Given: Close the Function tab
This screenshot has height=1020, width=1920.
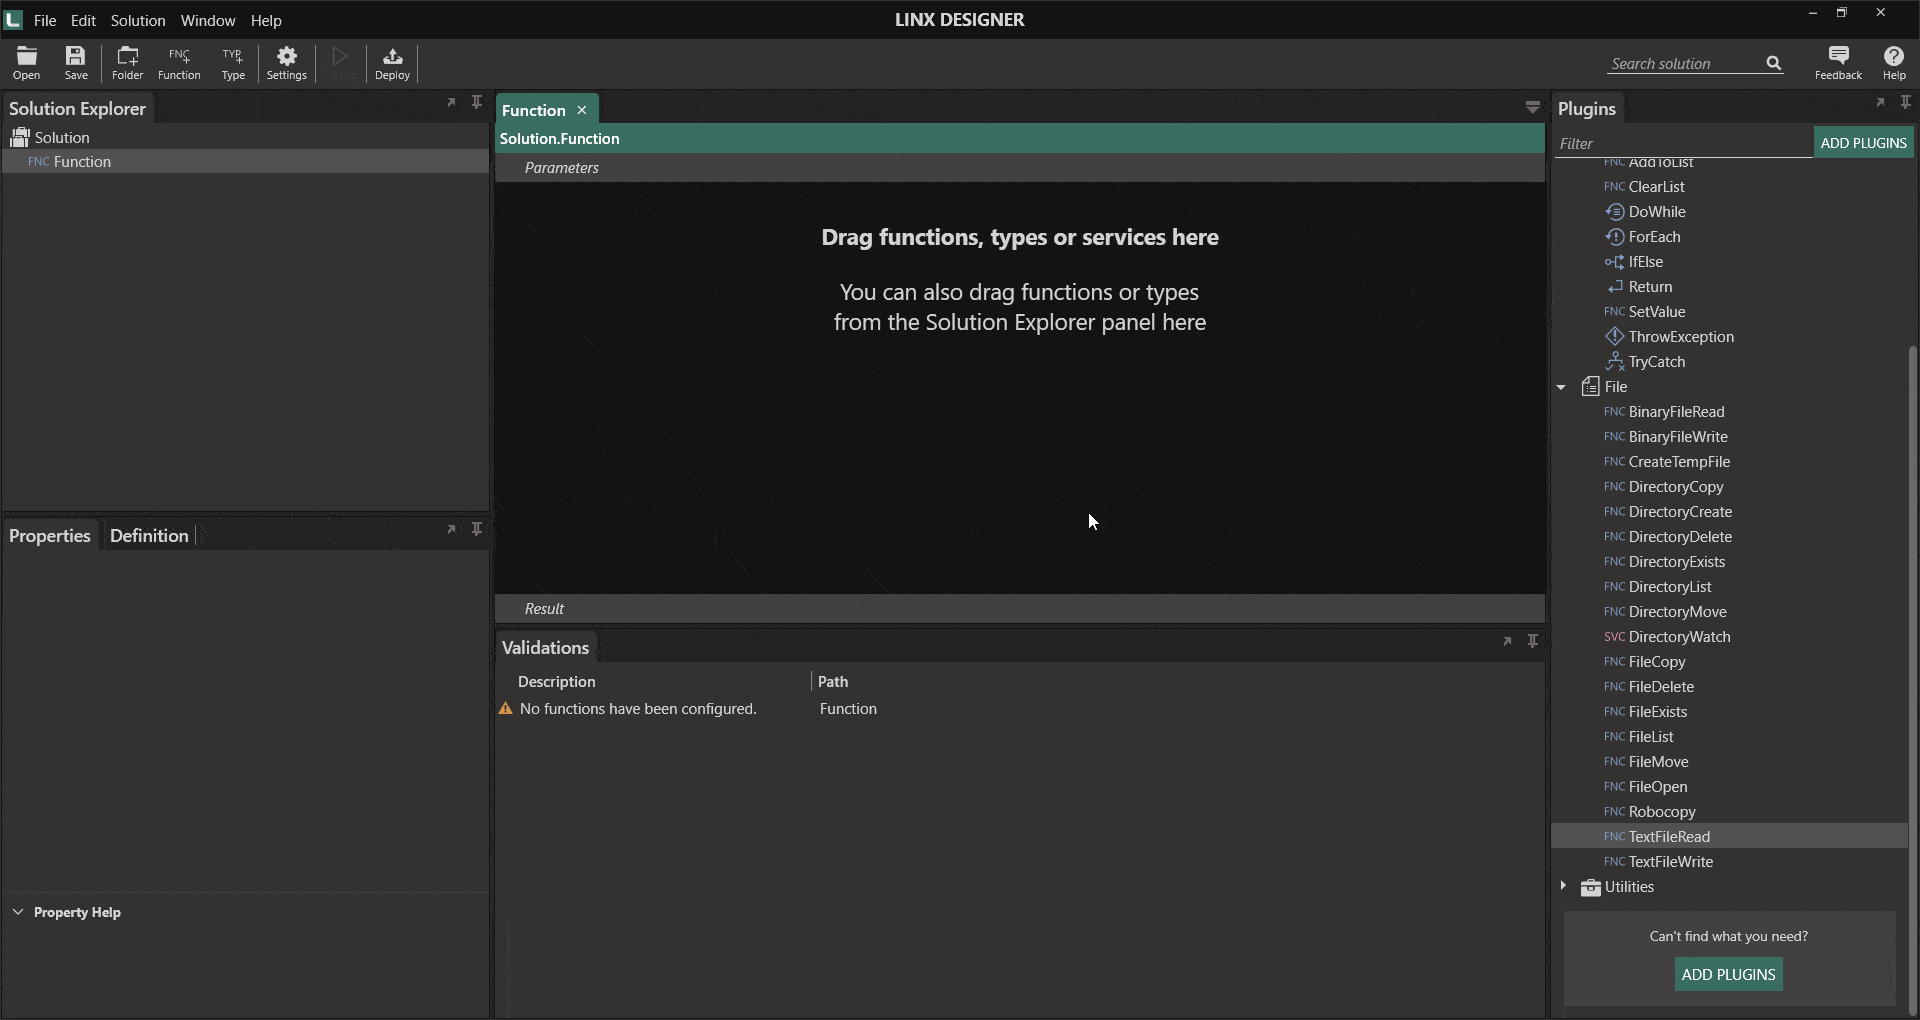Looking at the screenshot, I should [x=582, y=110].
